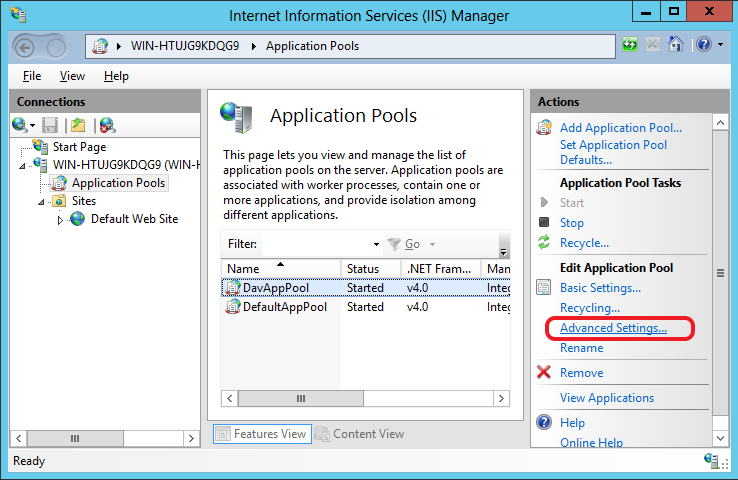Expand breadcrumb arrow after WIN-HTUJG9KDQG9
The image size is (738, 480).
(x=254, y=46)
